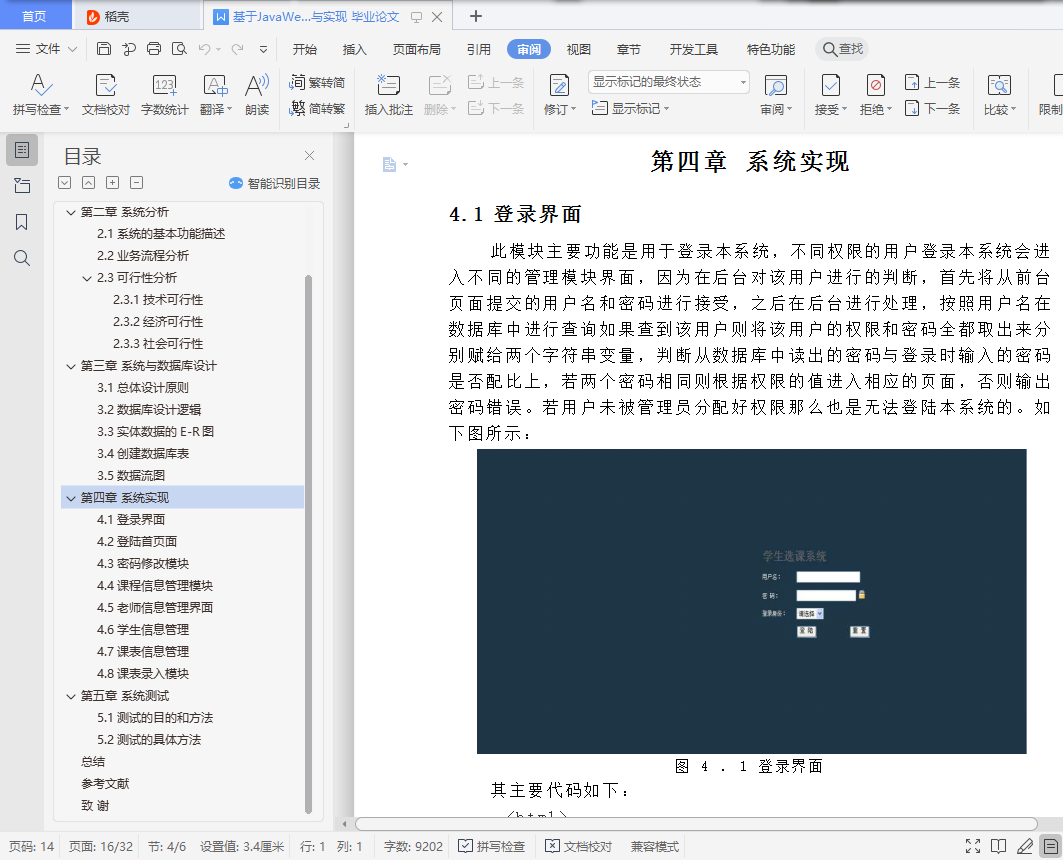
Task: Open the chapter navigation icon in sidebar
Action: [x=22, y=186]
